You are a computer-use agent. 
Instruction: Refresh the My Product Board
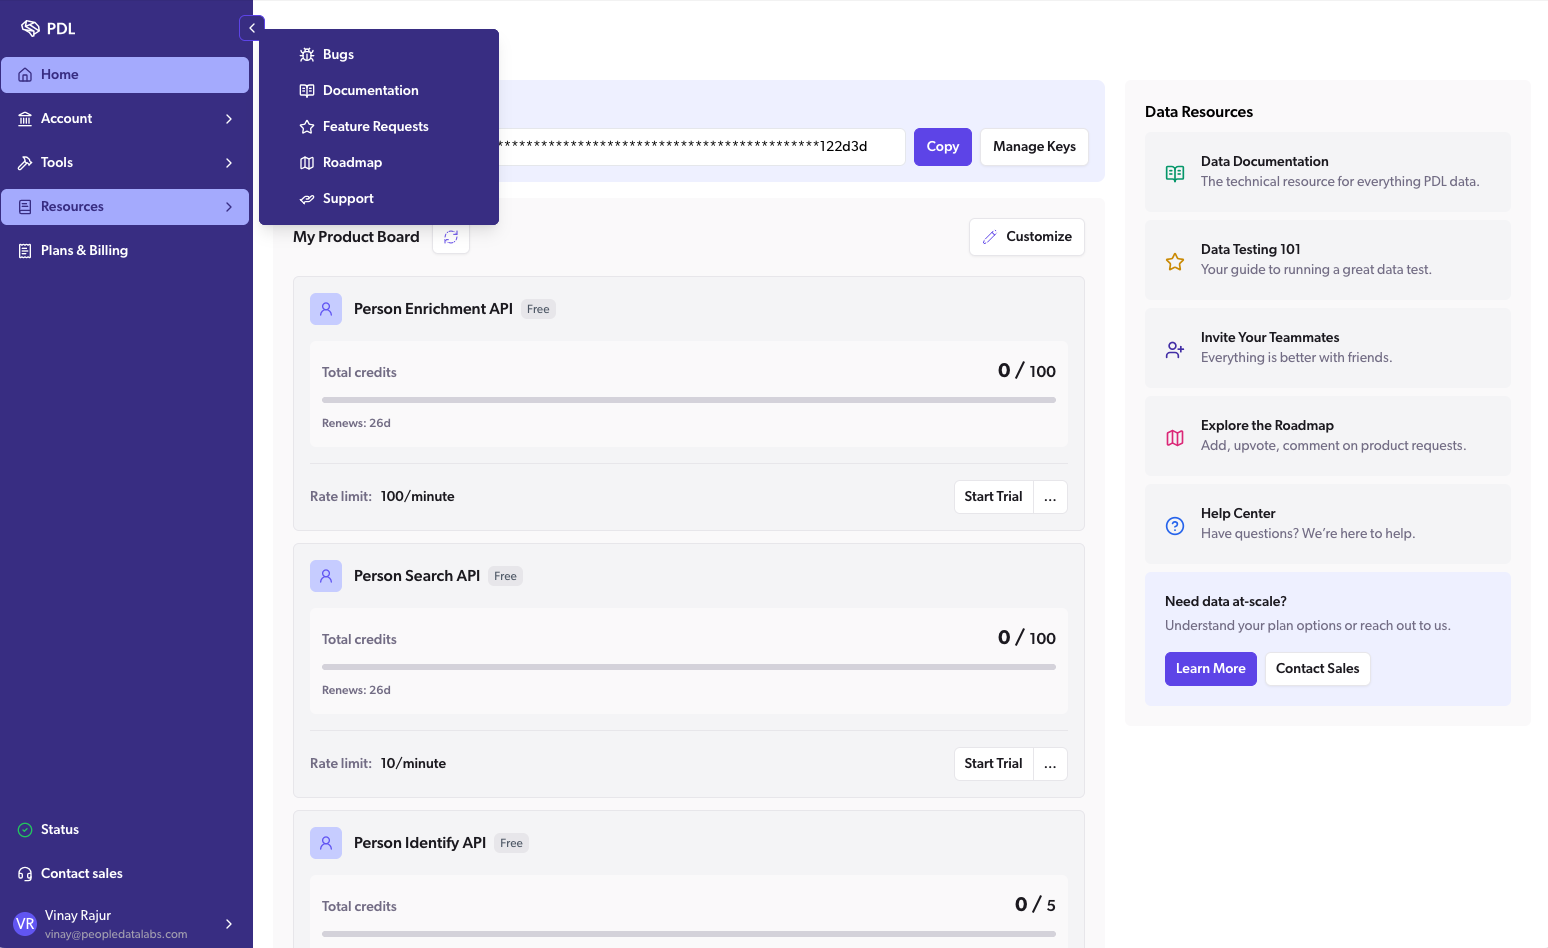click(x=451, y=237)
